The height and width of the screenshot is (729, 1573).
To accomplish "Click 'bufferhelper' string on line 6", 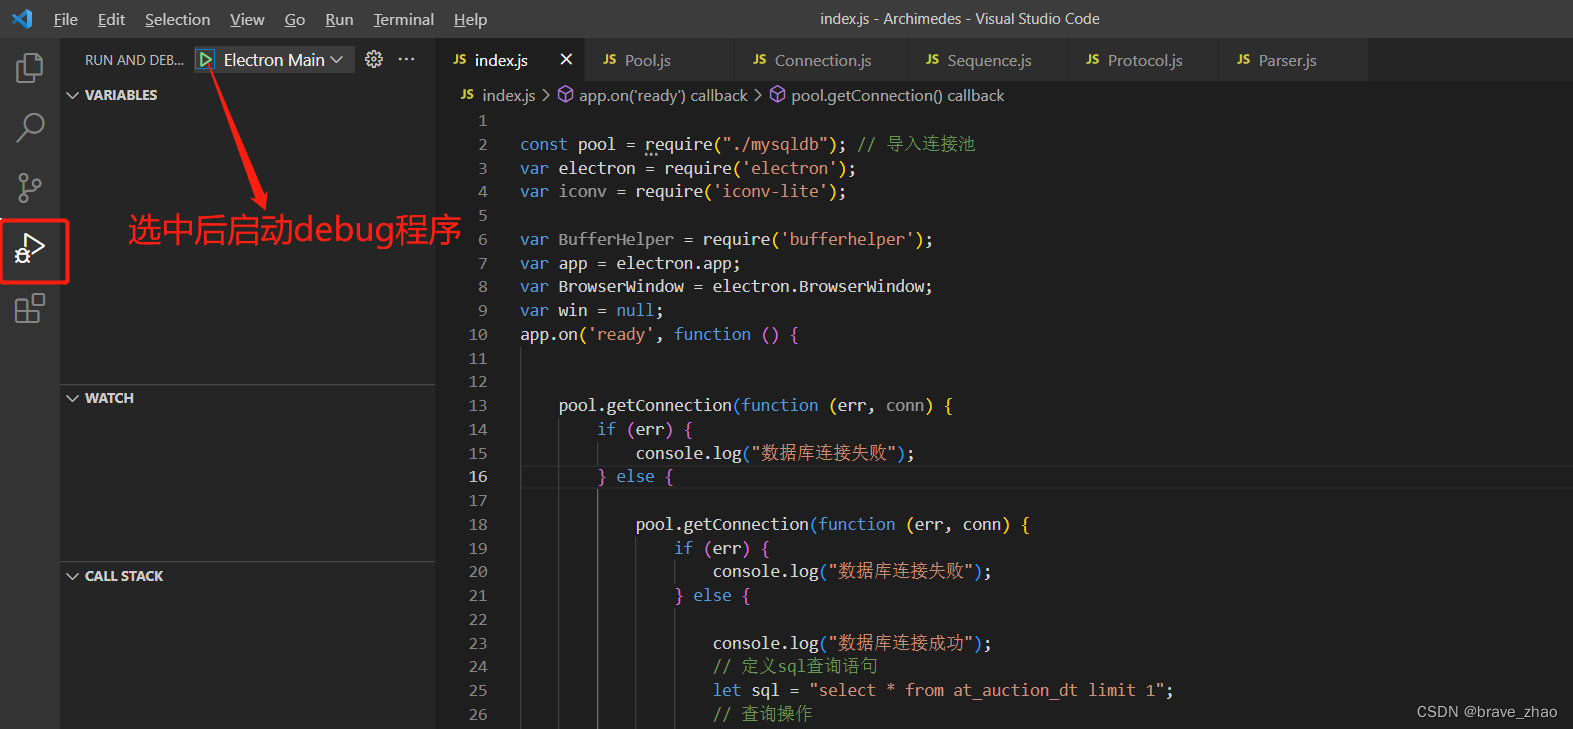I will pyautogui.click(x=847, y=239).
